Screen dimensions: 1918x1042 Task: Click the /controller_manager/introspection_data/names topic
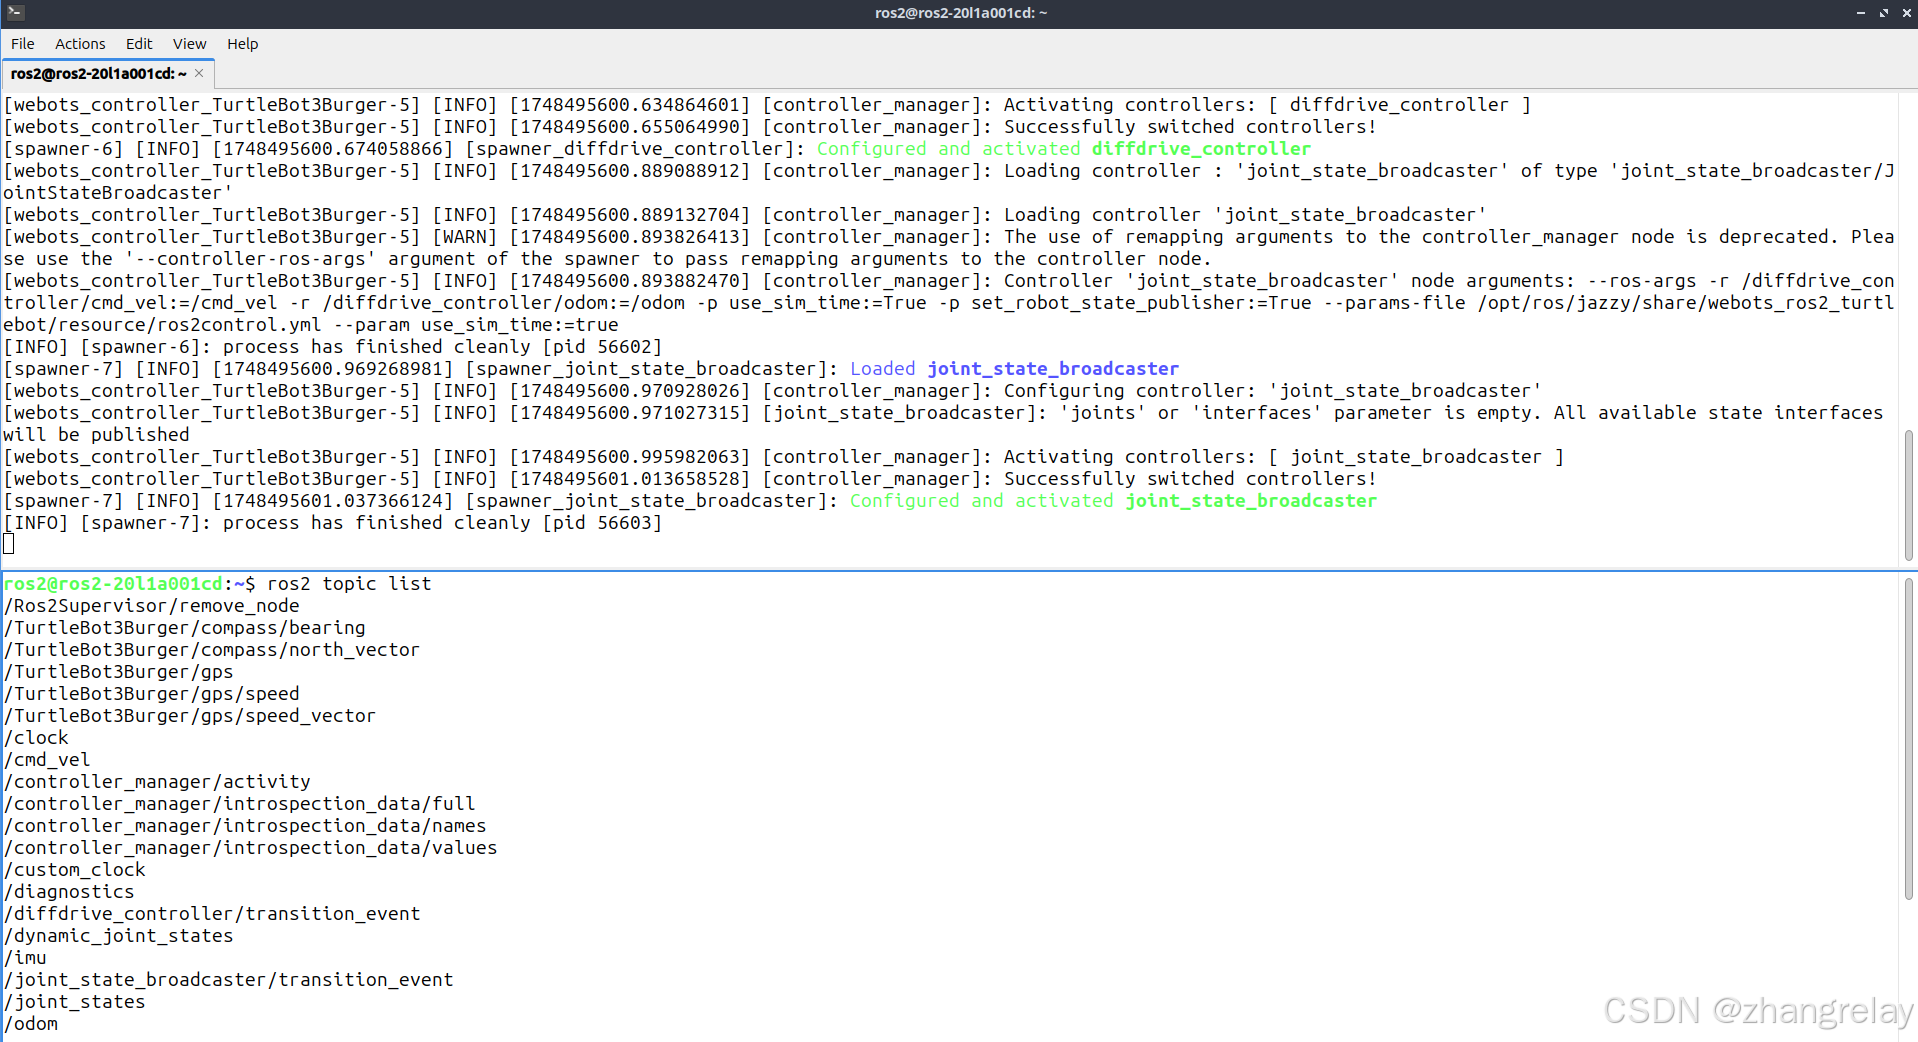pos(246,826)
